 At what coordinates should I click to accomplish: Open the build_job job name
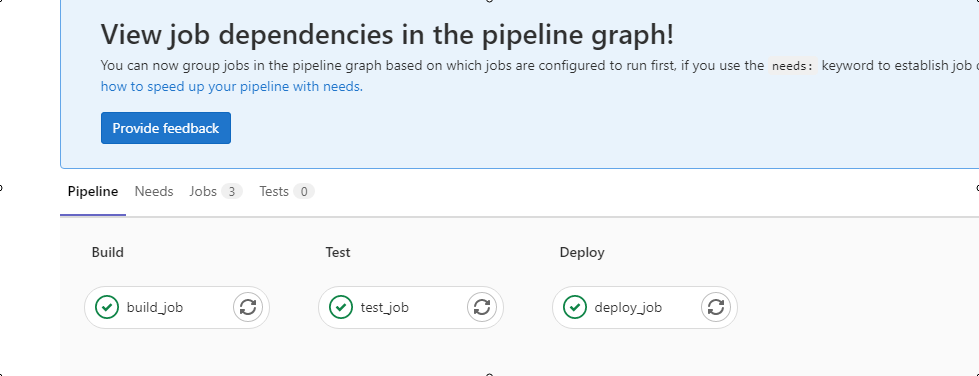point(155,307)
